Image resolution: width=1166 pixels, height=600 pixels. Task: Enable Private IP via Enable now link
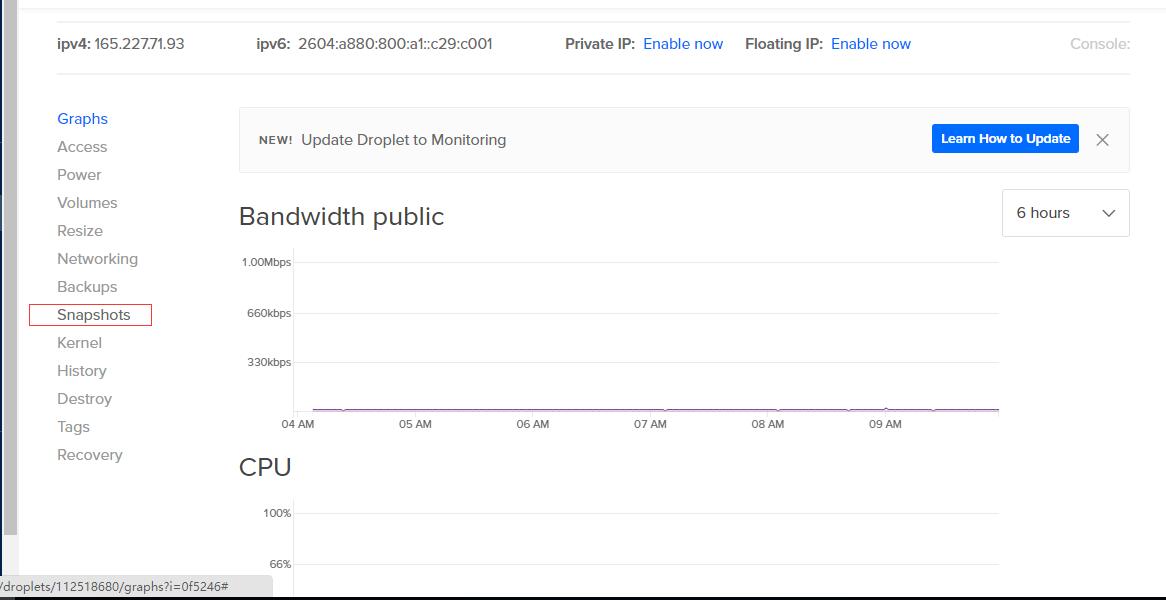(682, 44)
